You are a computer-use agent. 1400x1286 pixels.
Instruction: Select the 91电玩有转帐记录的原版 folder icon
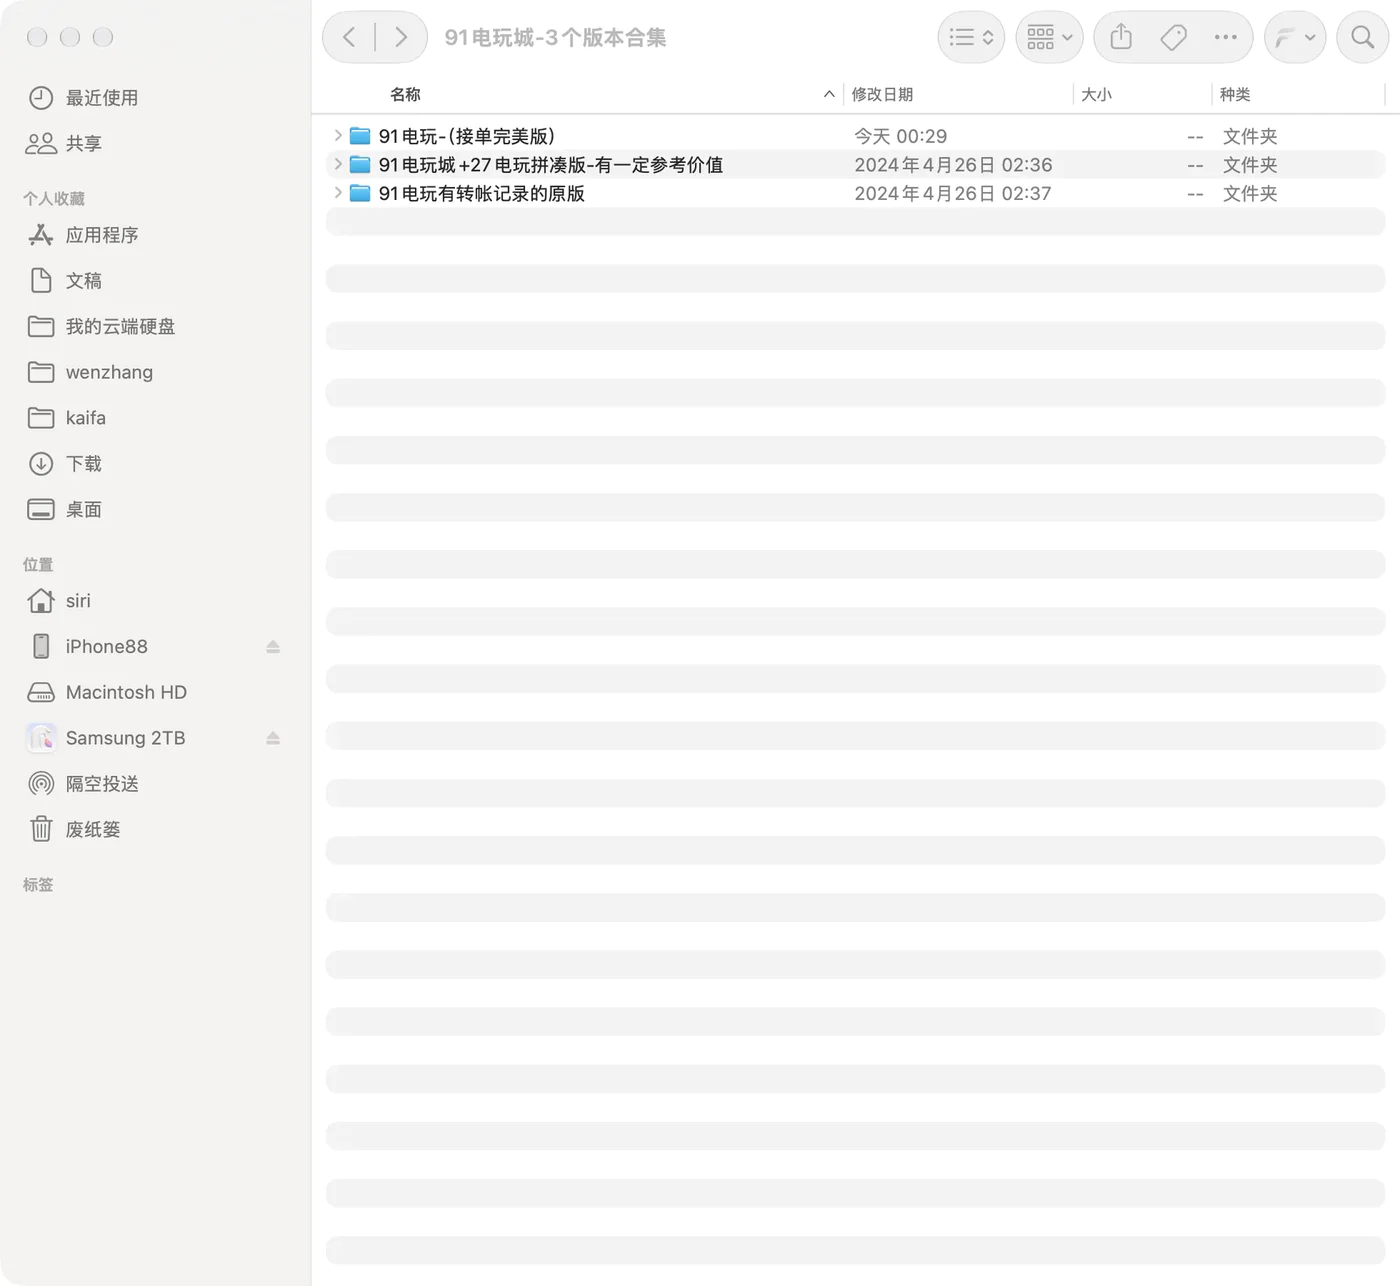(360, 193)
